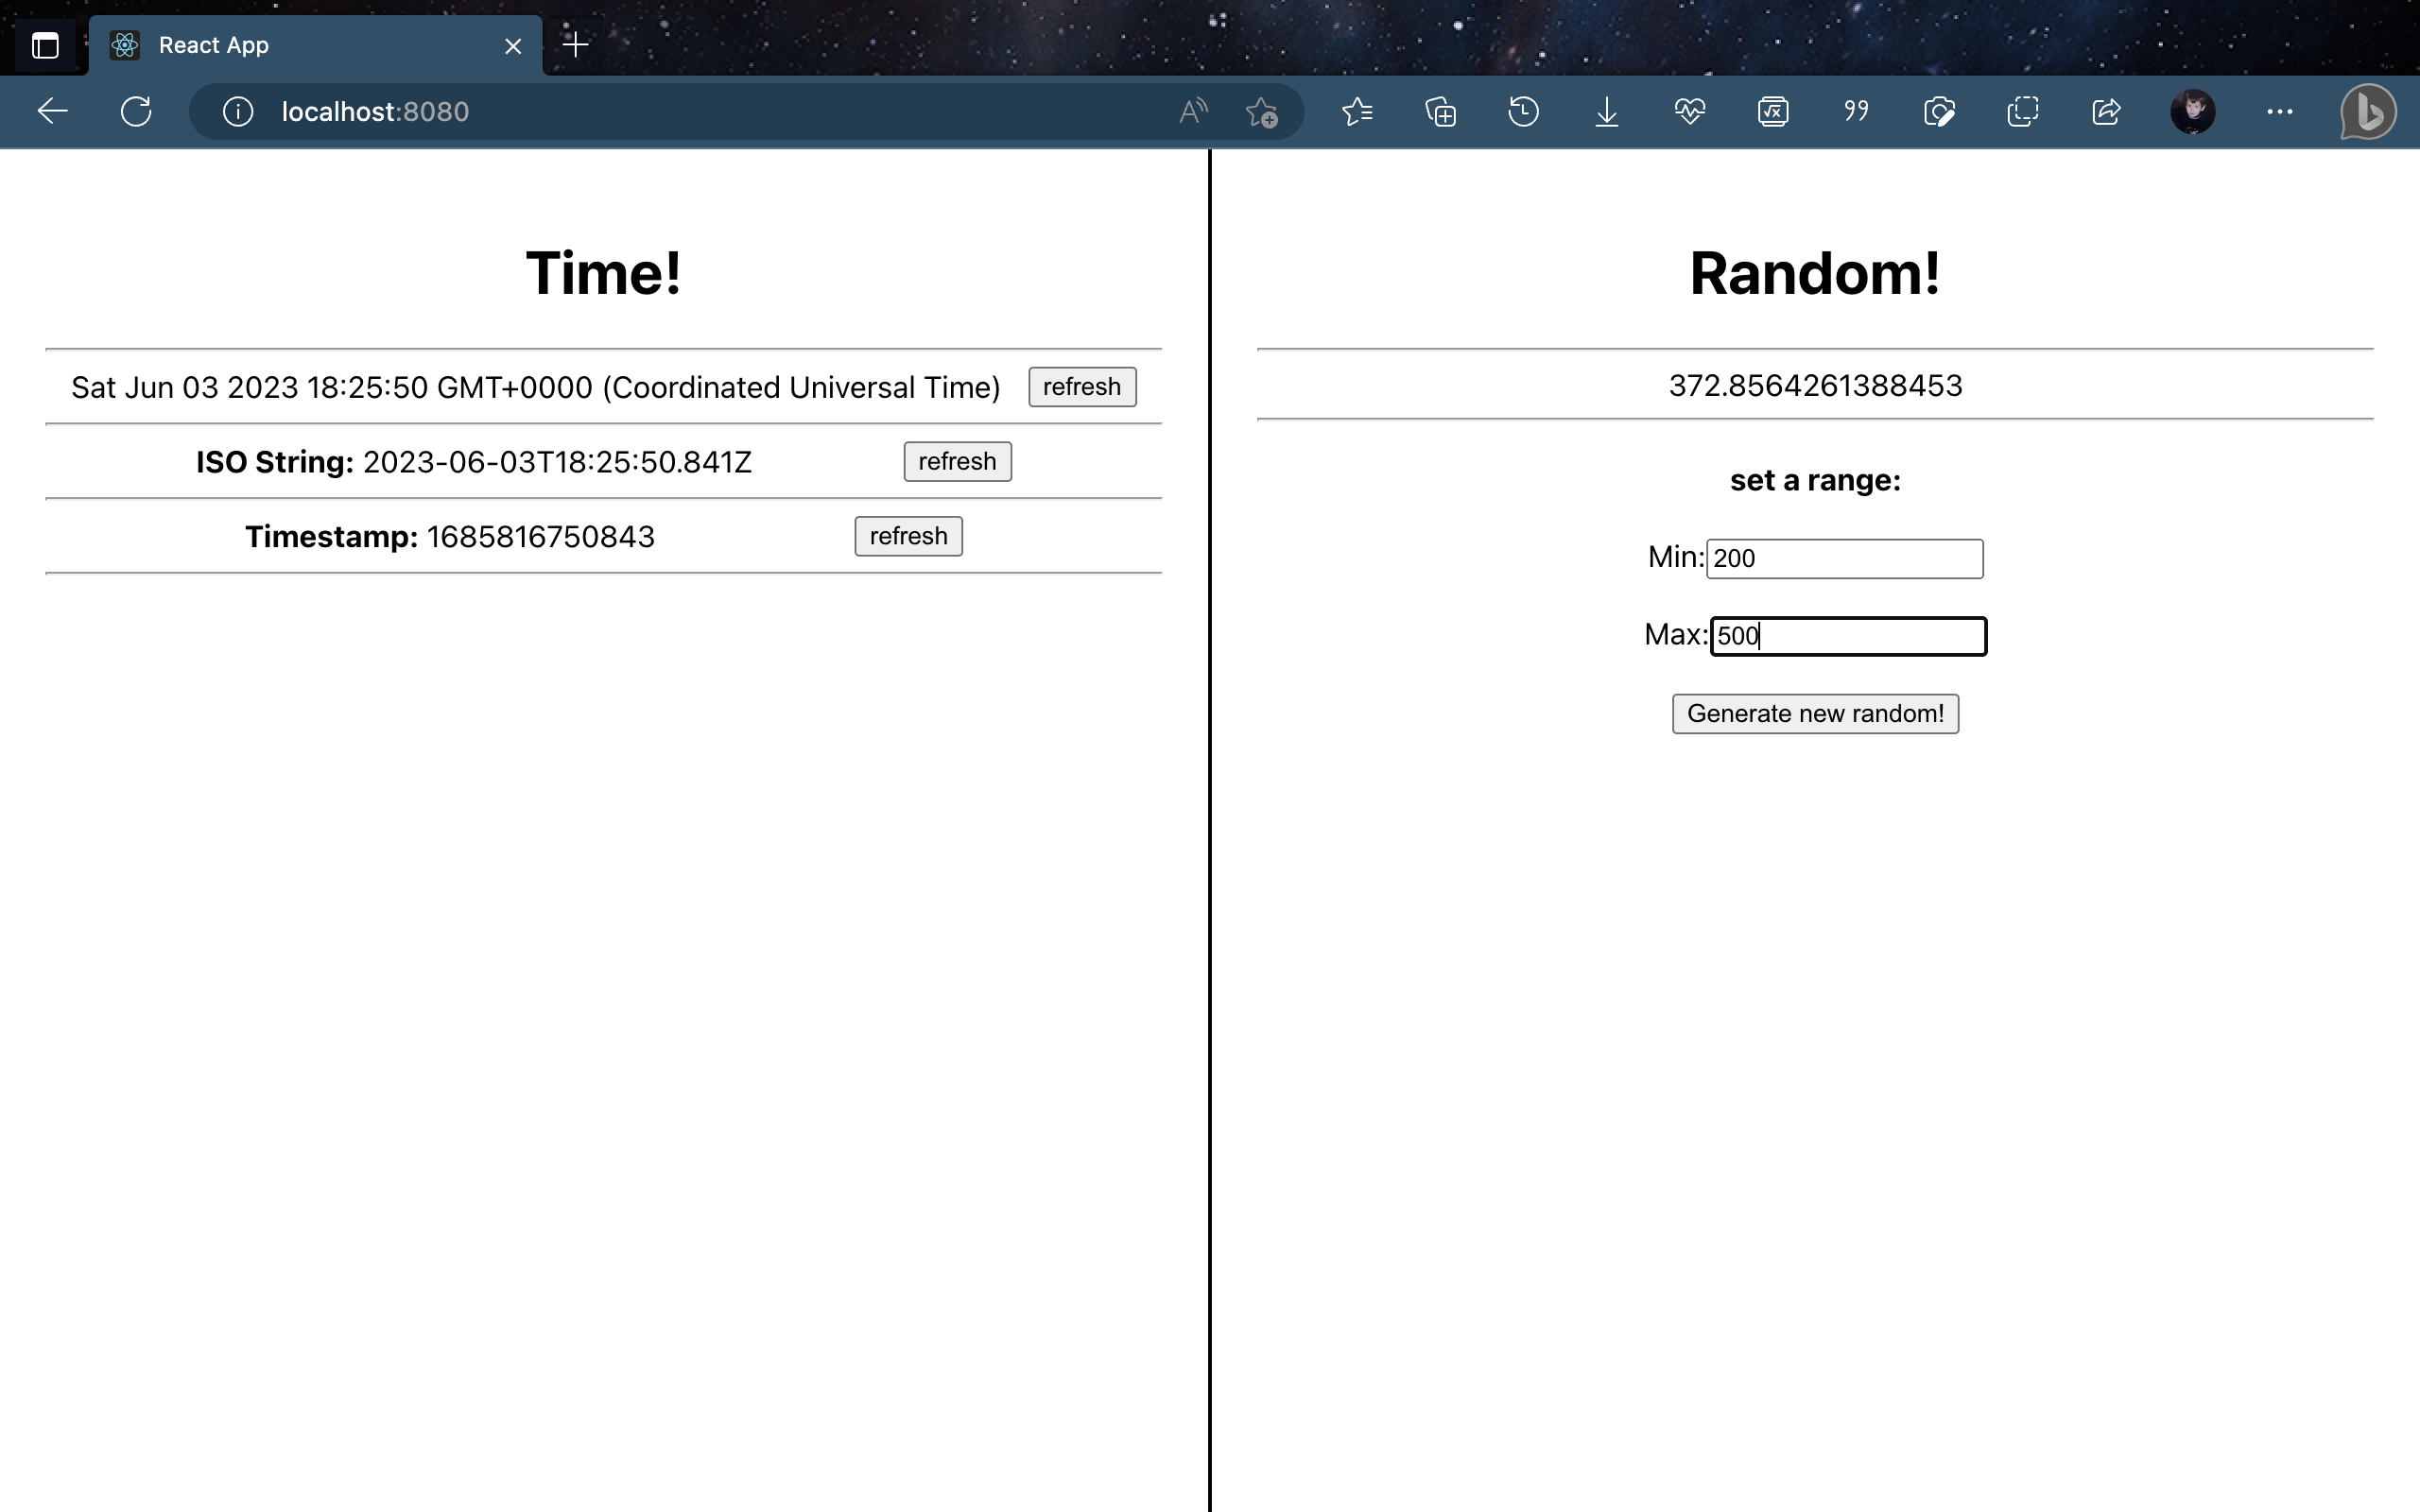Click page reload circular arrow

pos(136,110)
